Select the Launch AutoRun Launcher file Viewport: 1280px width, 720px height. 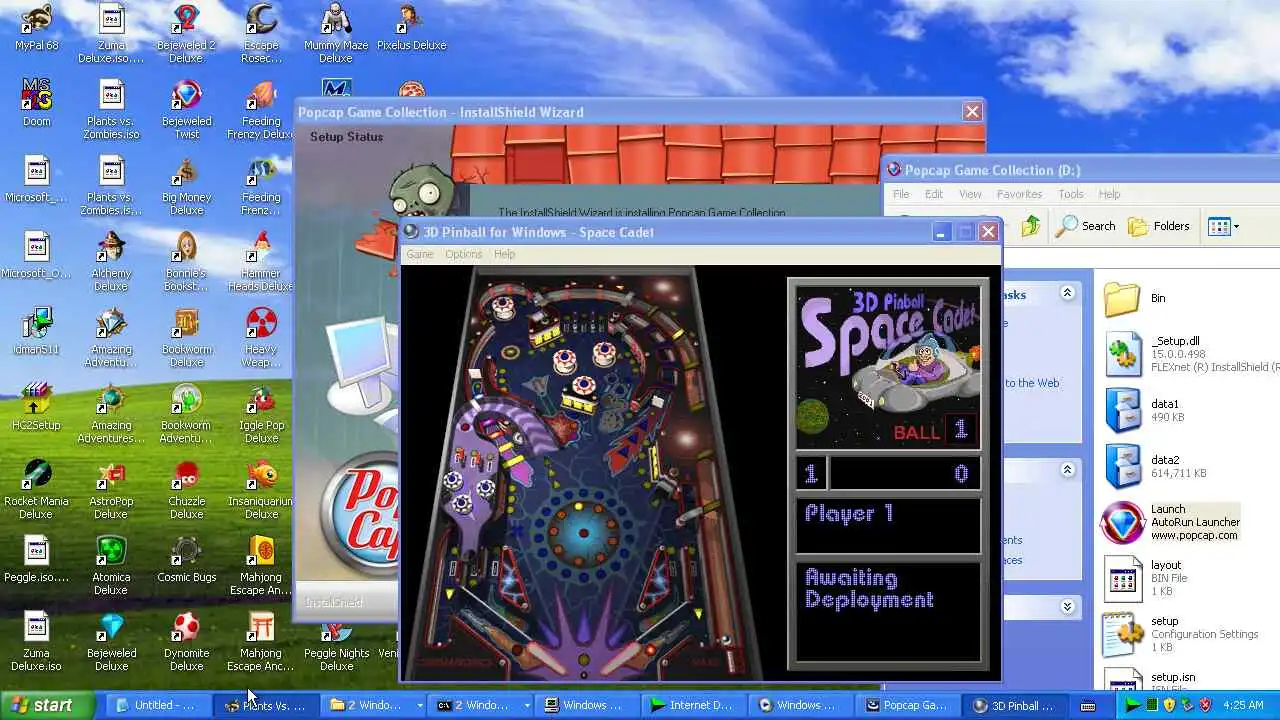[1172, 522]
